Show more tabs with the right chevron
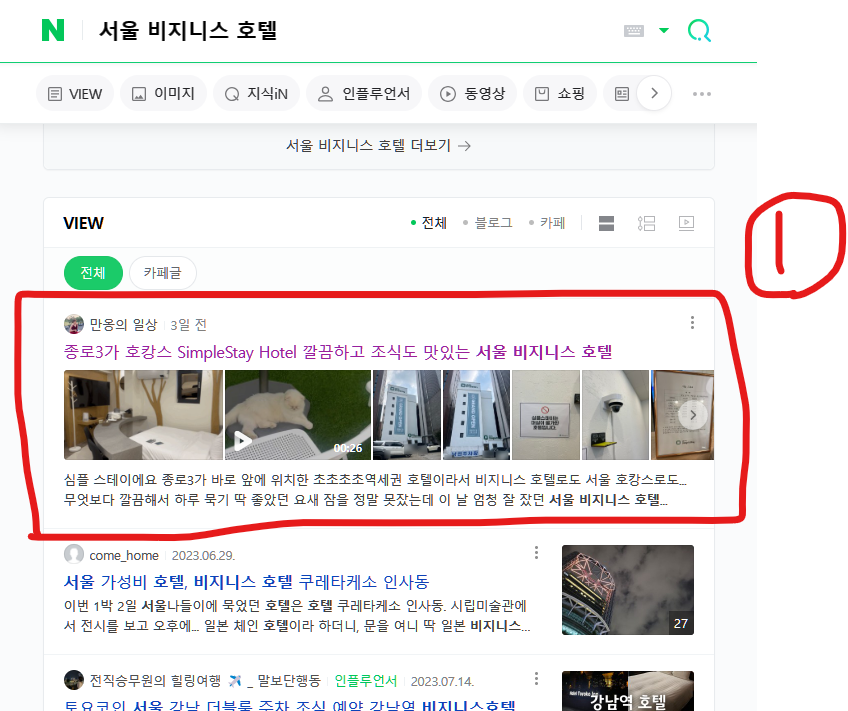 pos(654,94)
